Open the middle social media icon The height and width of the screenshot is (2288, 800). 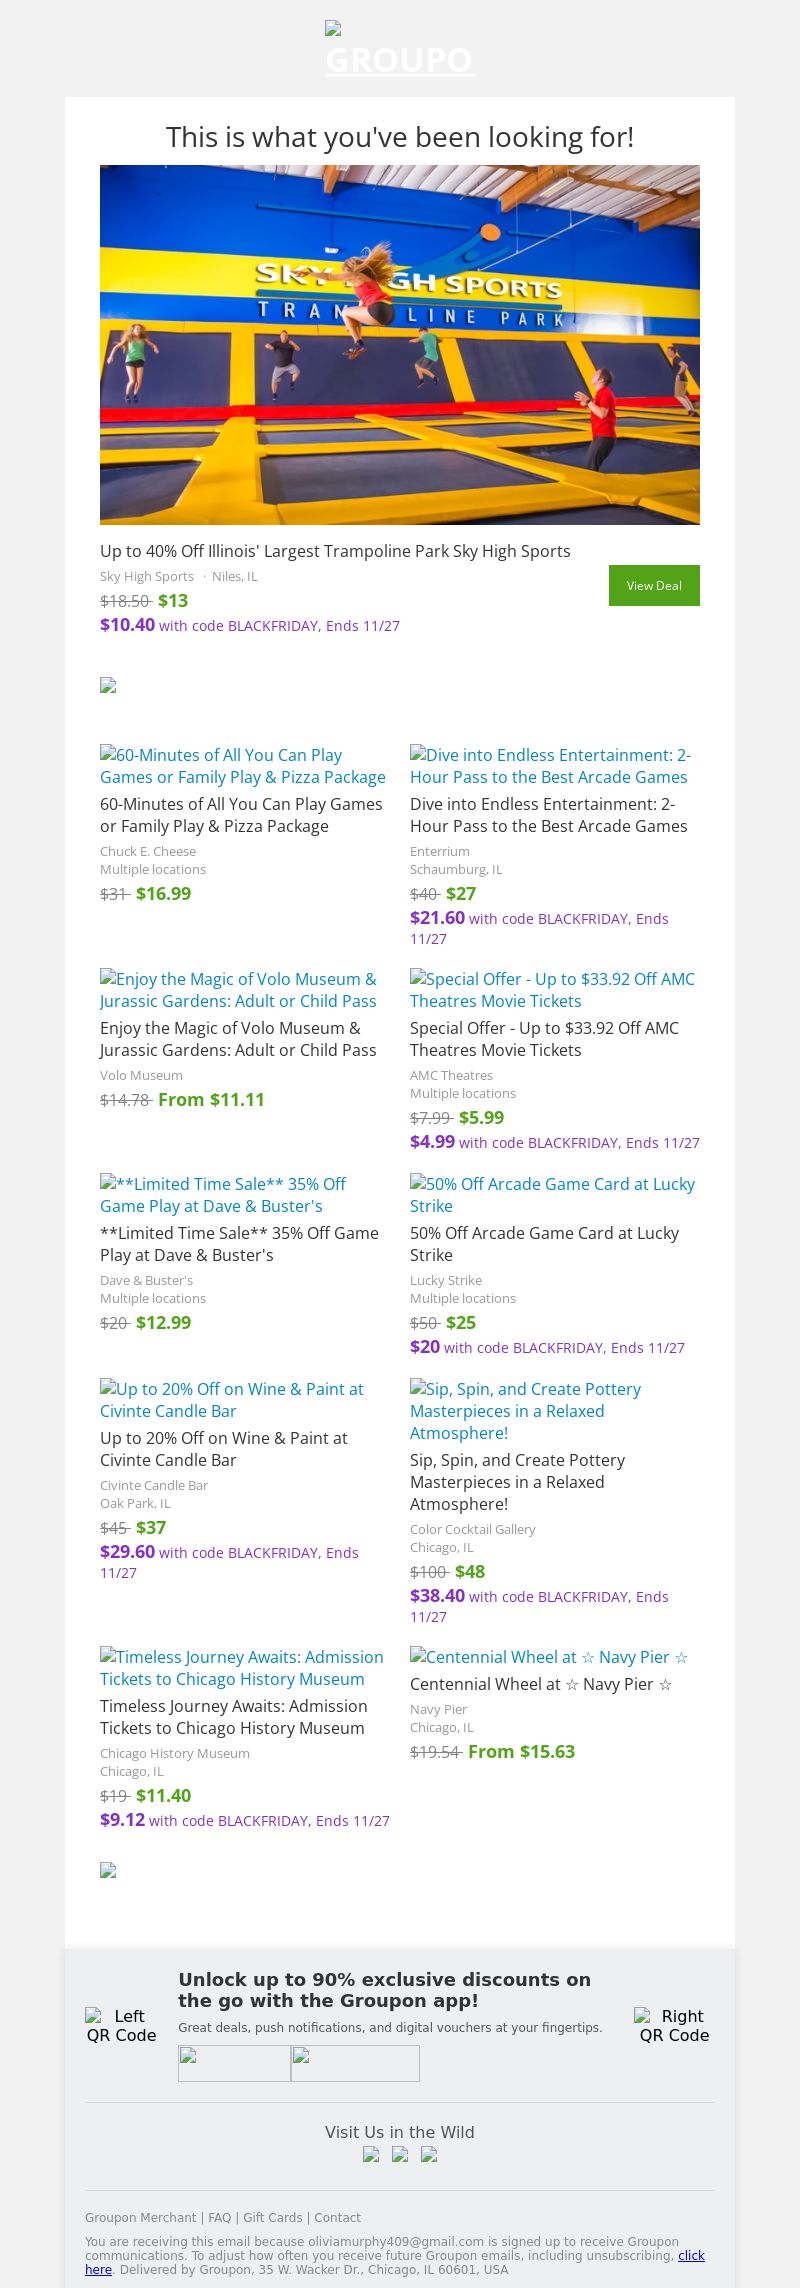coord(400,2155)
